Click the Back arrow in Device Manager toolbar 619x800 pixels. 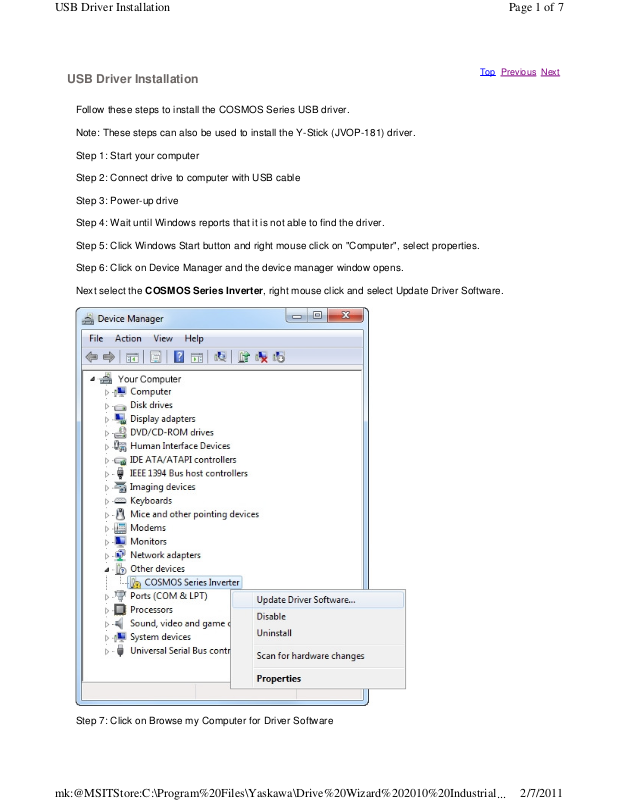coord(92,357)
